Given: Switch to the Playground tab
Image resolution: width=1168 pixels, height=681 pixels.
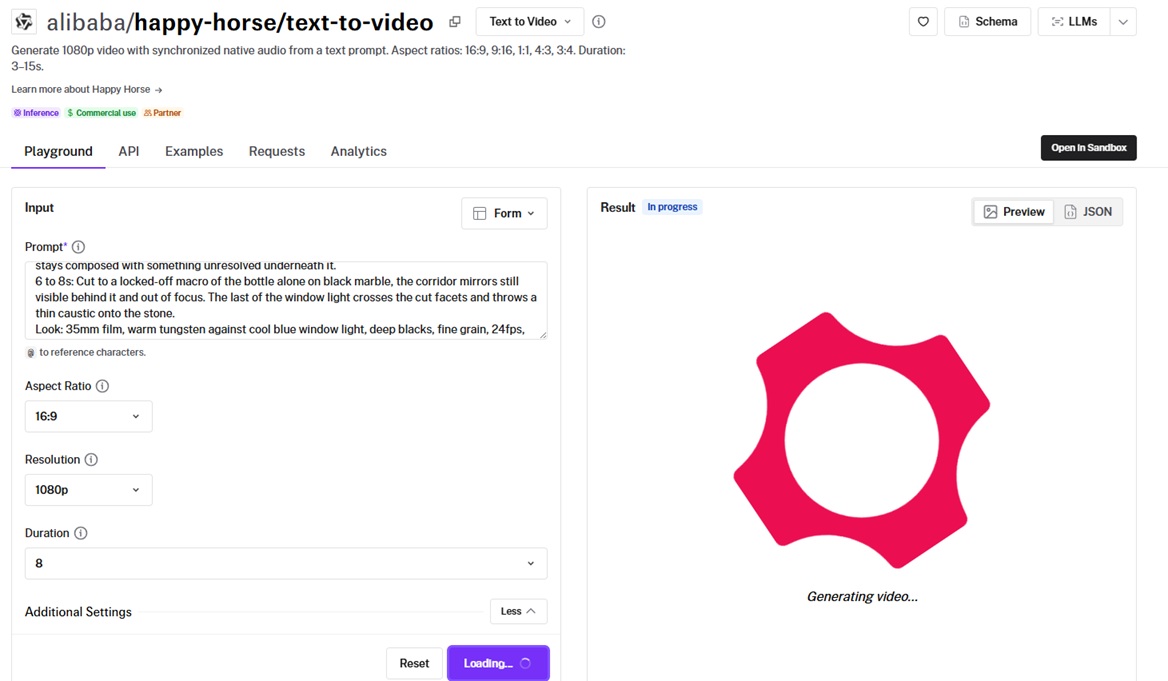Looking at the screenshot, I should [58, 151].
